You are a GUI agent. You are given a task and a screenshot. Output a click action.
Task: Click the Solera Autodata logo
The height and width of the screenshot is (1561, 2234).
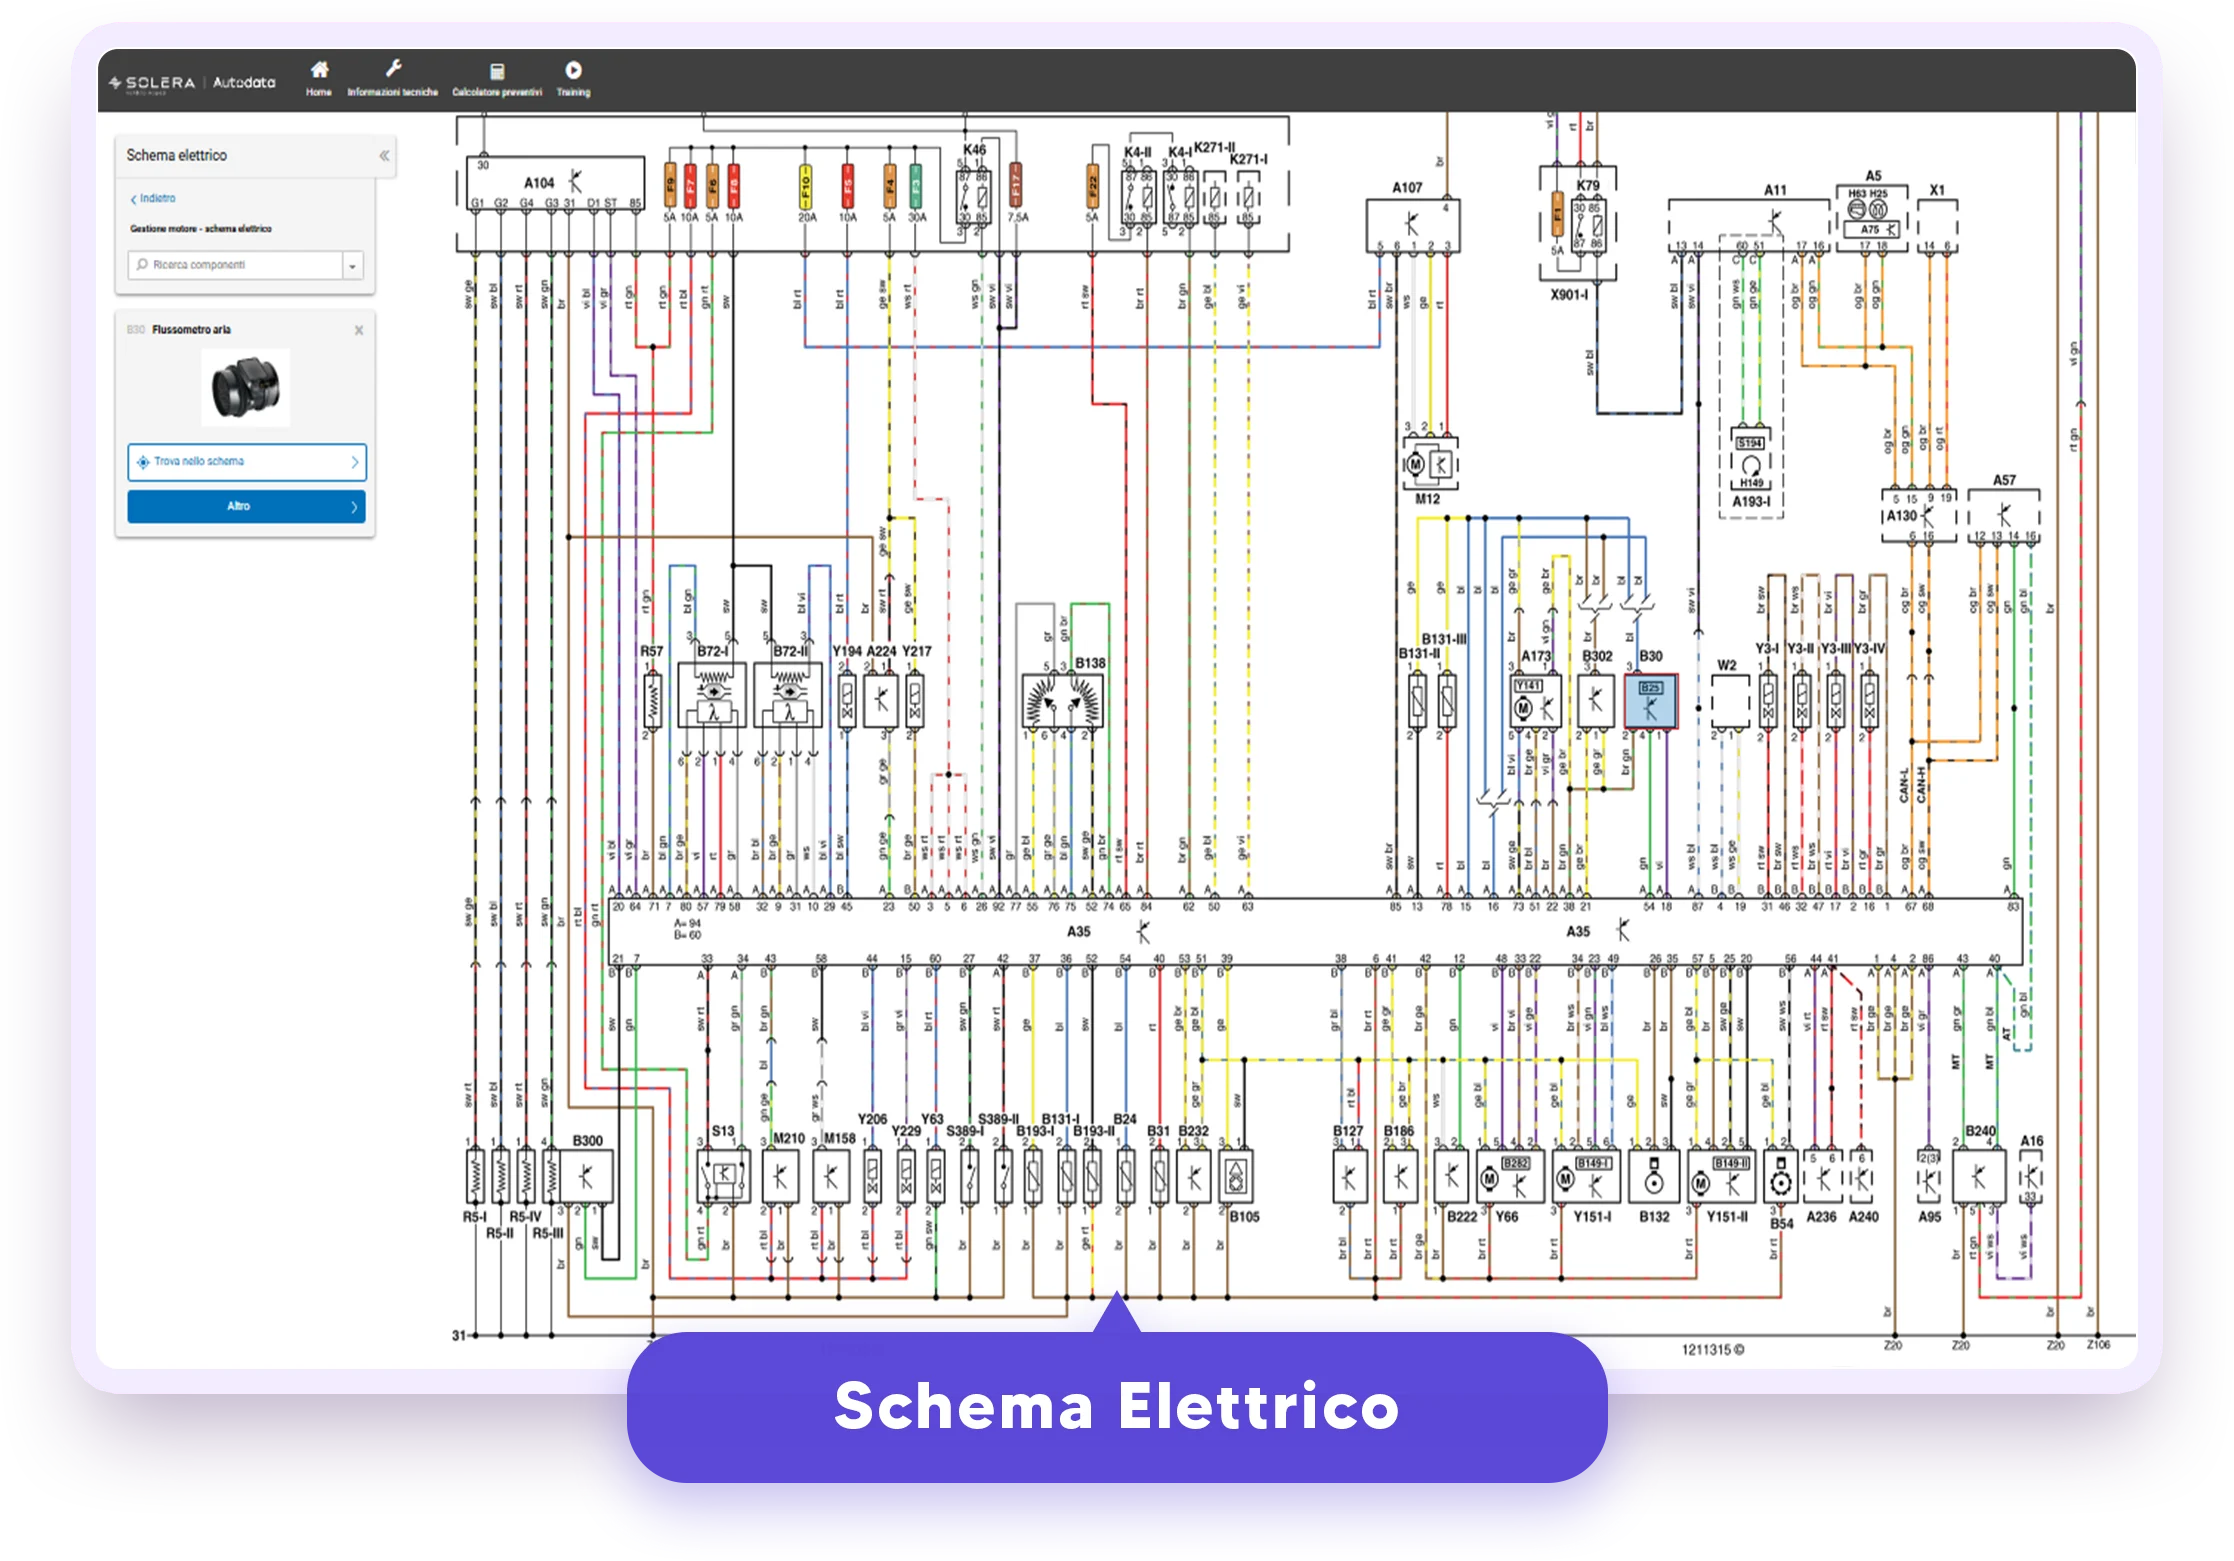point(193,83)
